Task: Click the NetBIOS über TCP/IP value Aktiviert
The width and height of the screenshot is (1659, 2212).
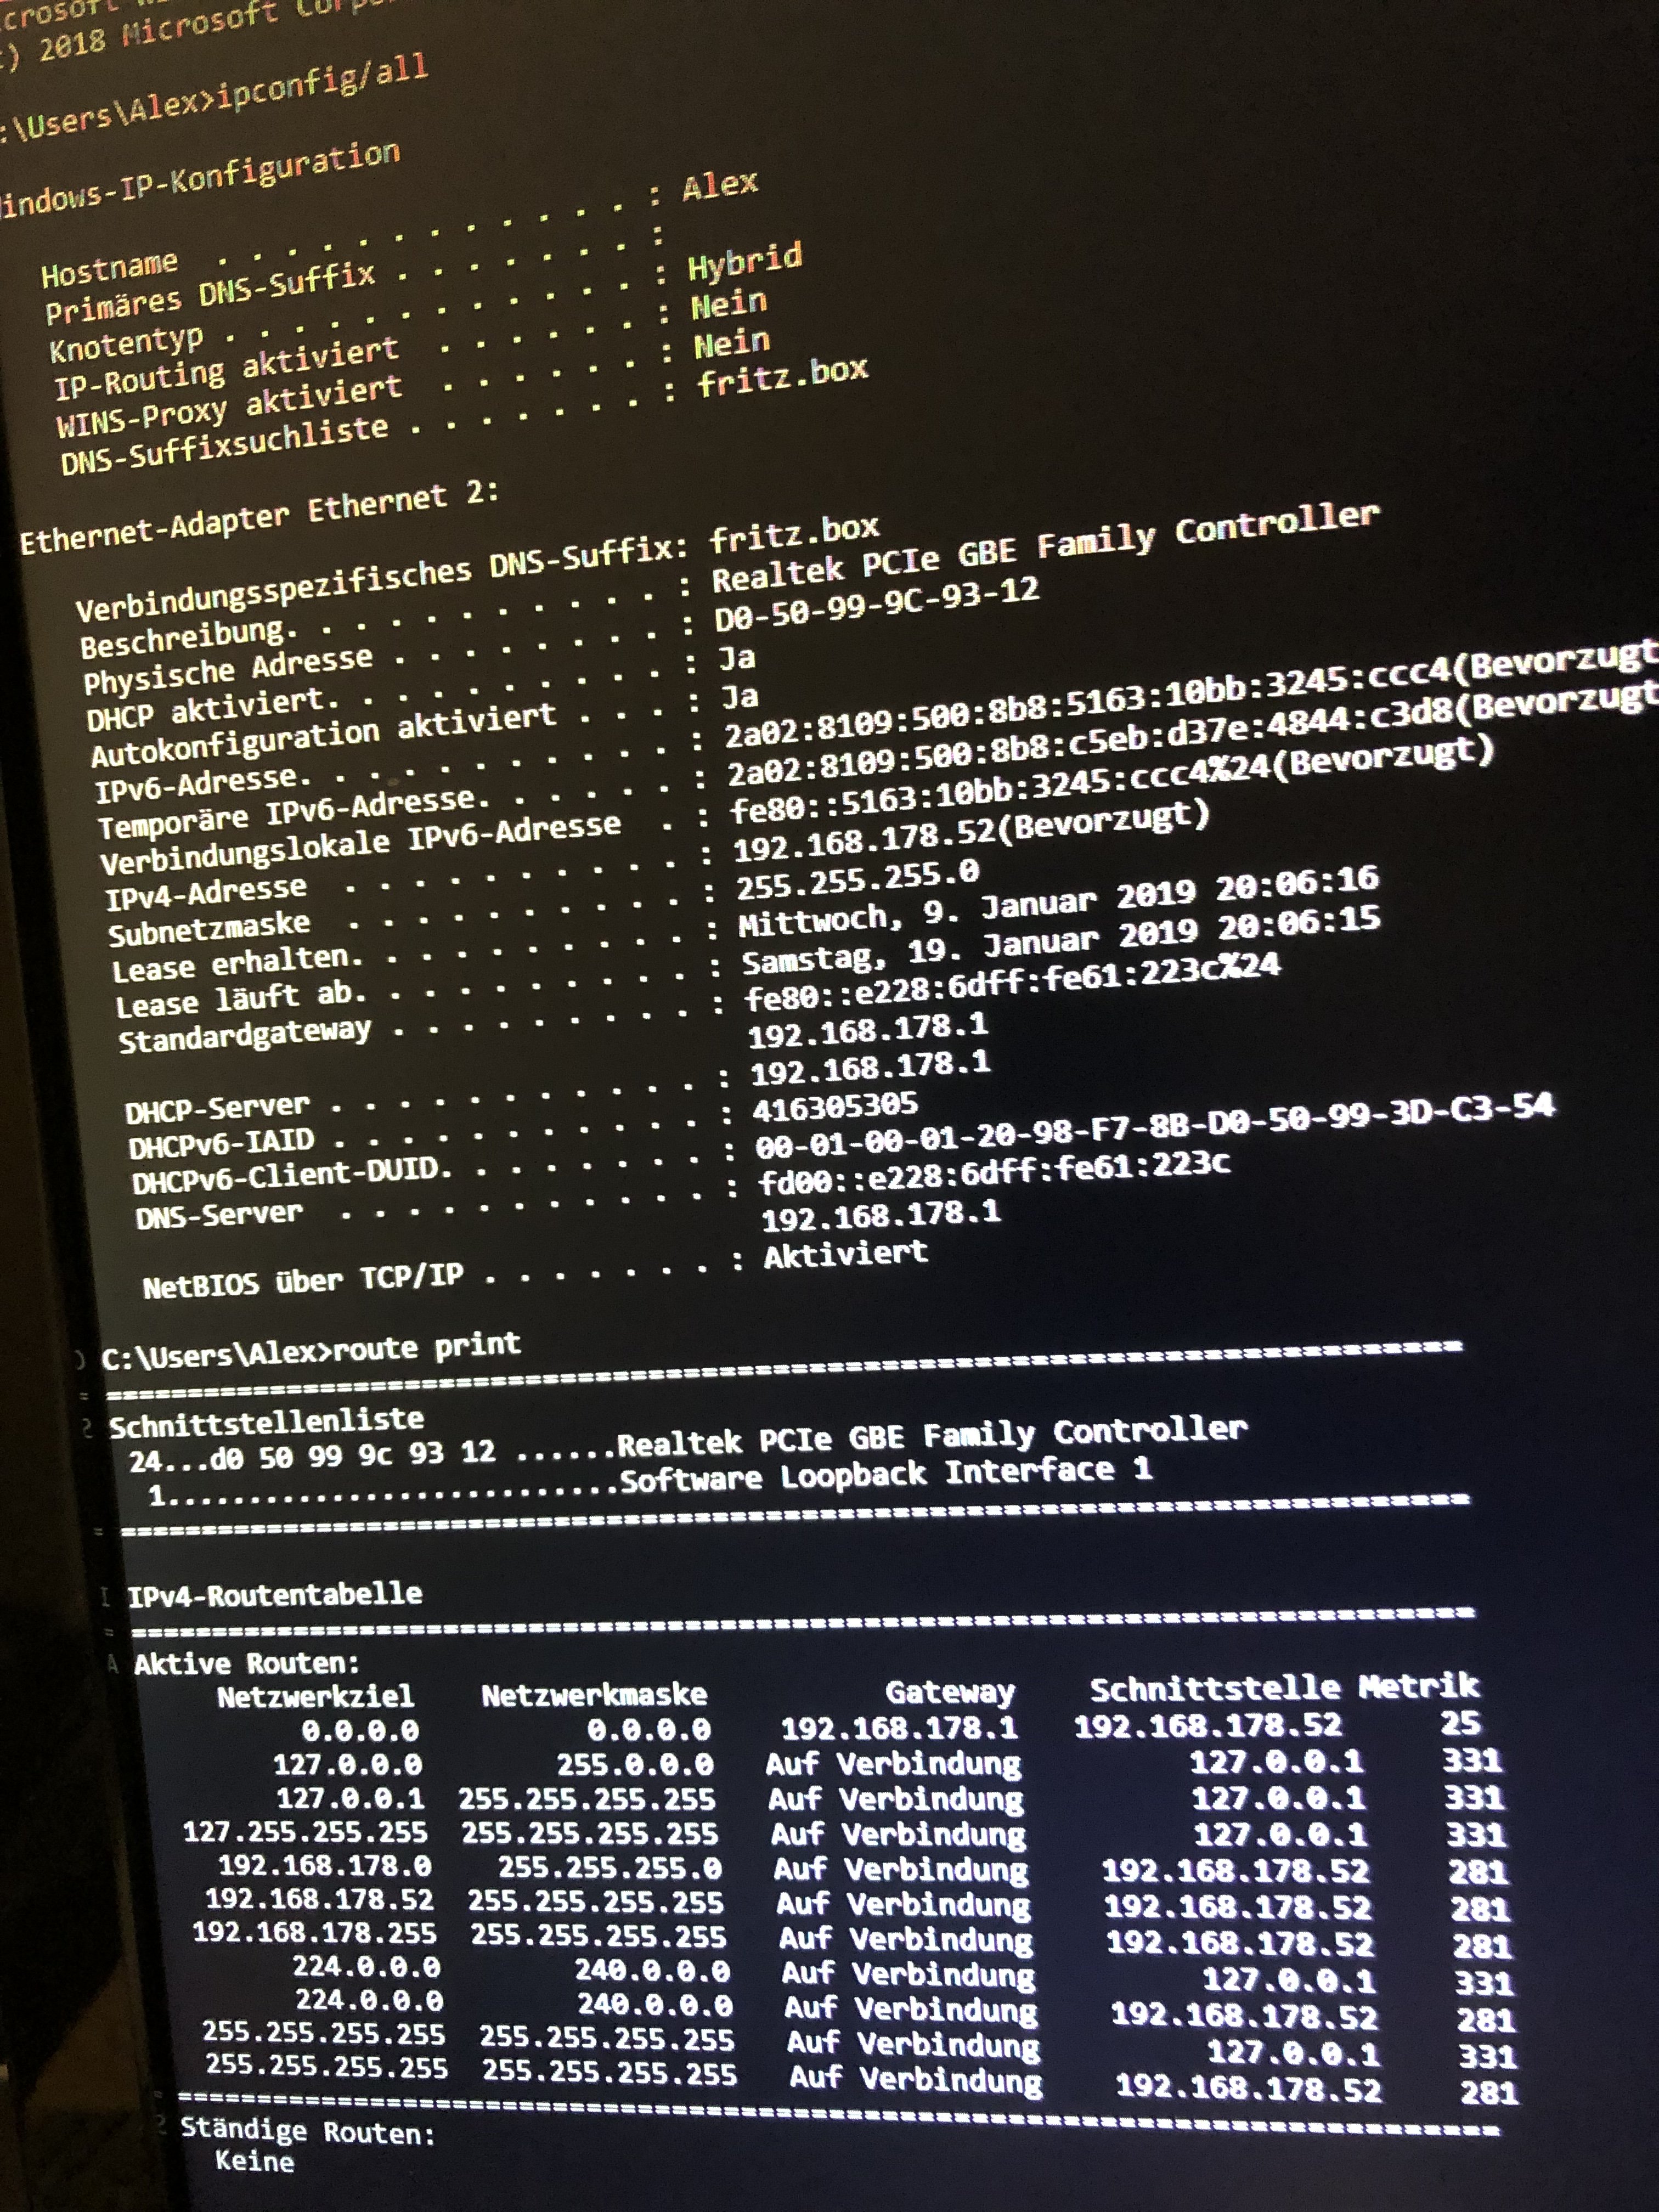Action: pos(845,1254)
